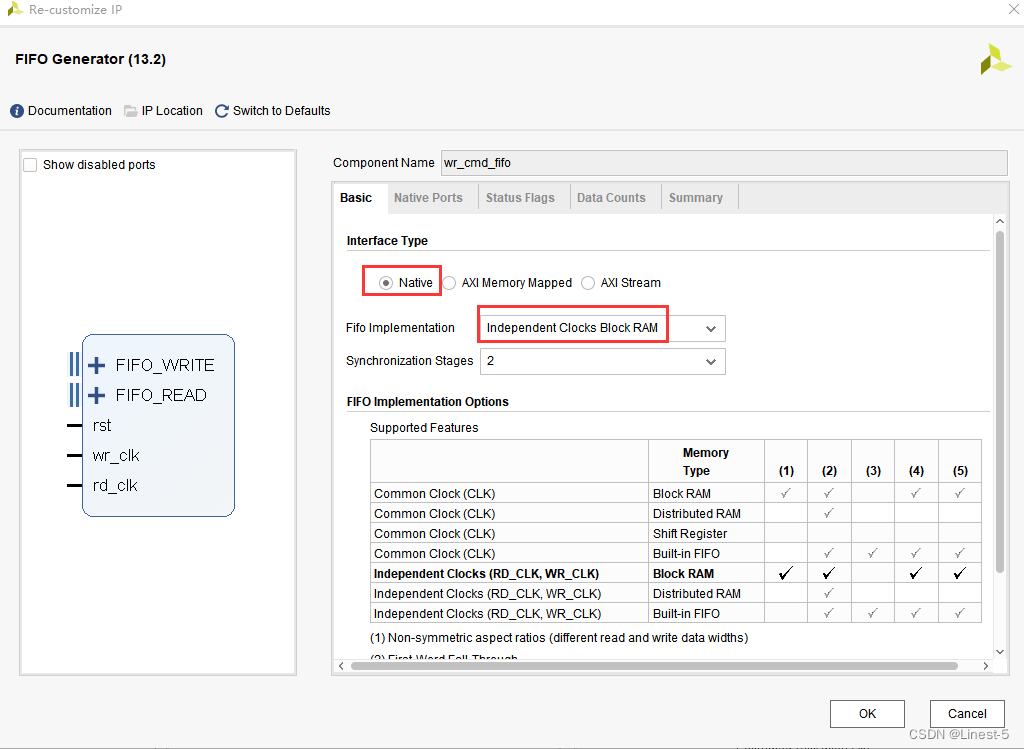The height and width of the screenshot is (749, 1024).
Task: Open the Fifo Implementation dropdown
Action: [x=602, y=328]
